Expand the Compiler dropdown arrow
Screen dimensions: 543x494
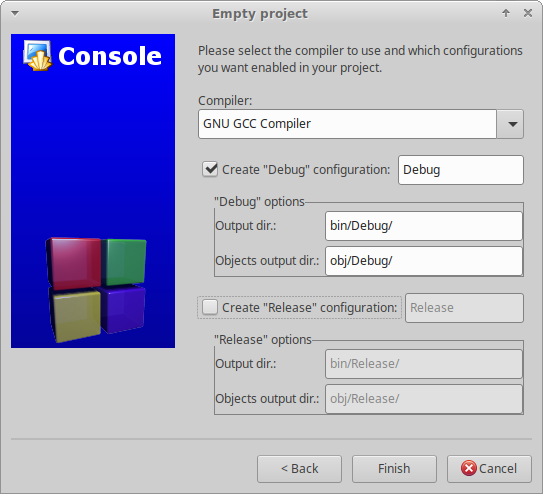click(x=510, y=124)
